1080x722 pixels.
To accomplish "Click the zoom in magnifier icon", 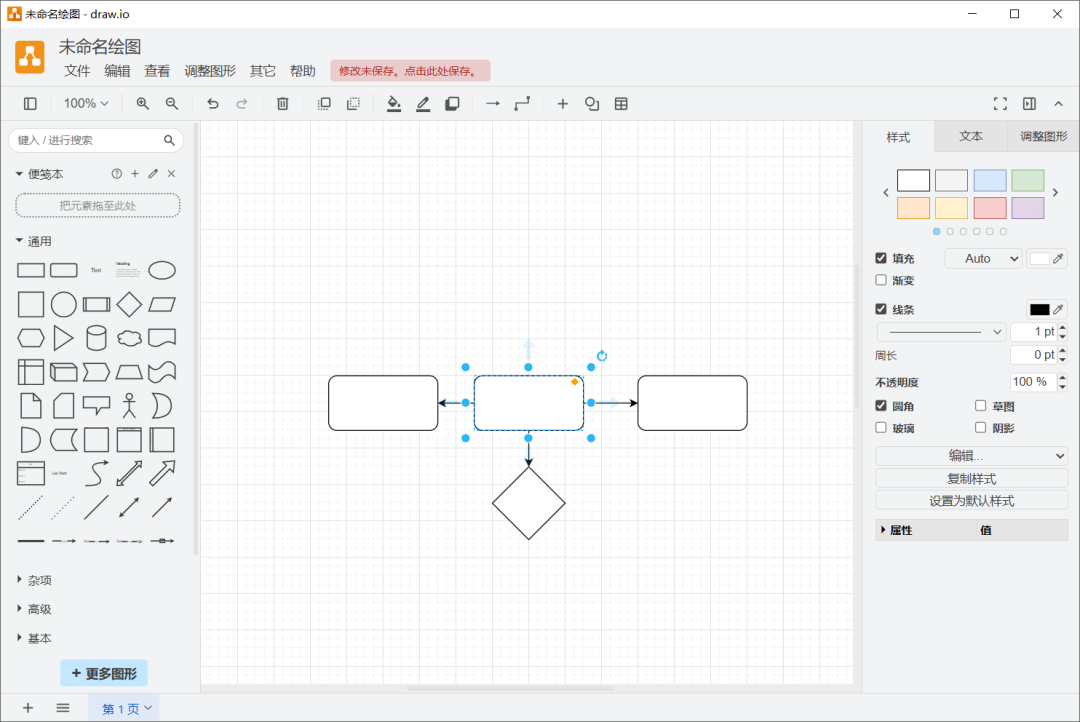I will click(x=143, y=104).
